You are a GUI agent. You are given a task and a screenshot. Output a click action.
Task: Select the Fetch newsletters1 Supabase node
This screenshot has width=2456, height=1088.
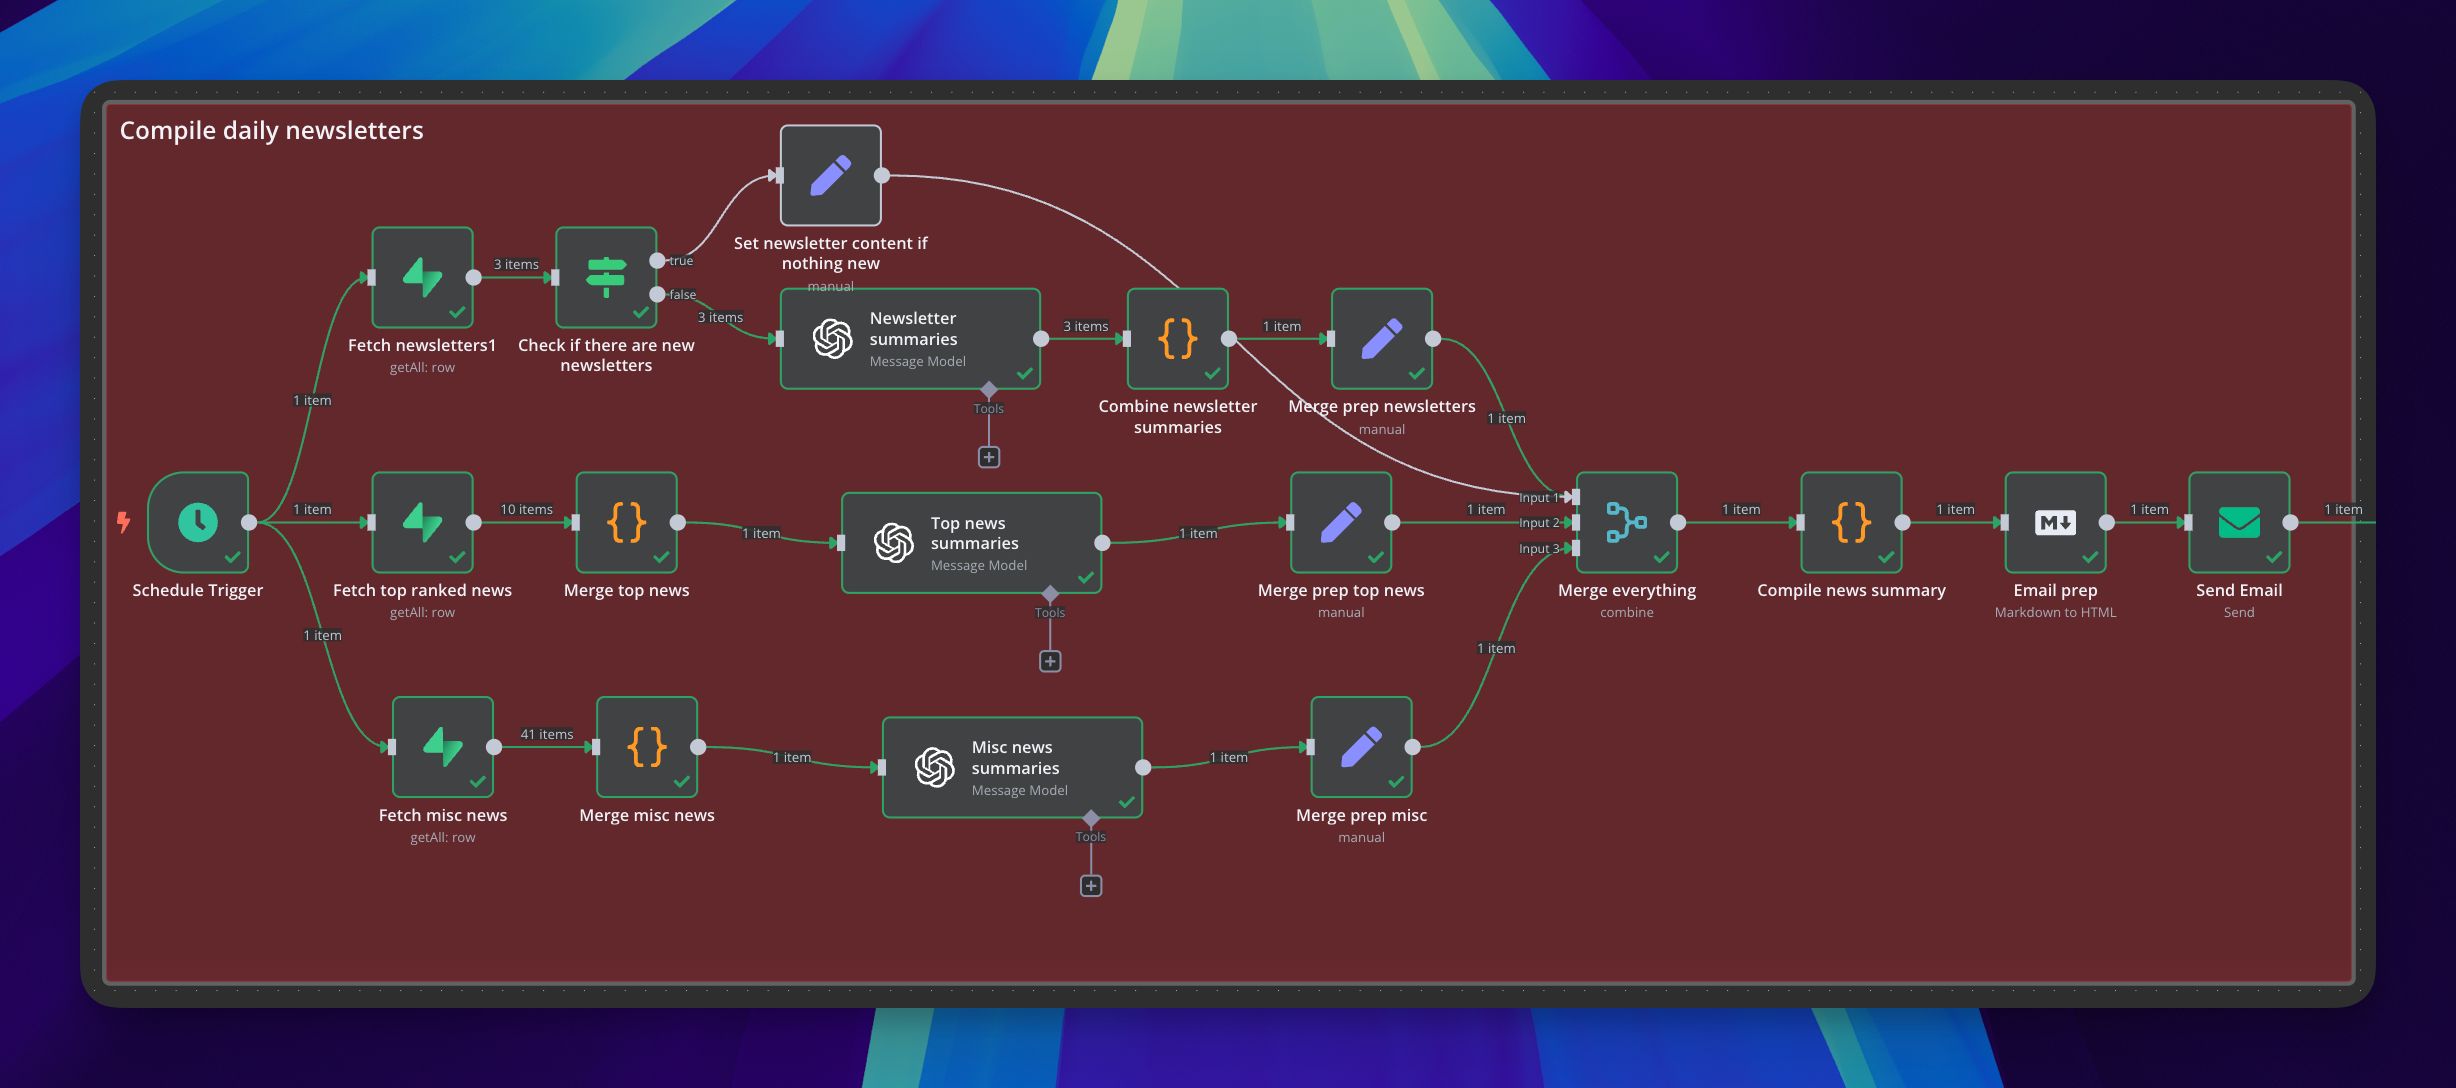pyautogui.click(x=422, y=277)
